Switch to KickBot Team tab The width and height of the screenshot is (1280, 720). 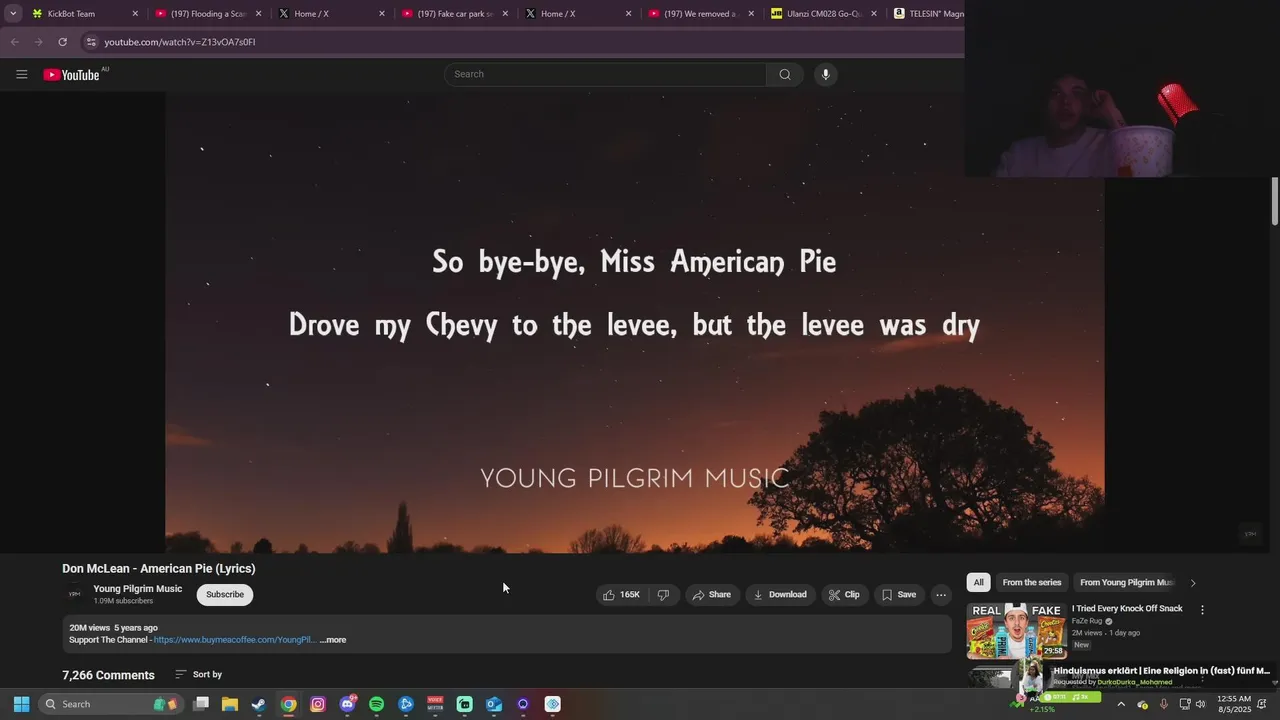coord(84,14)
